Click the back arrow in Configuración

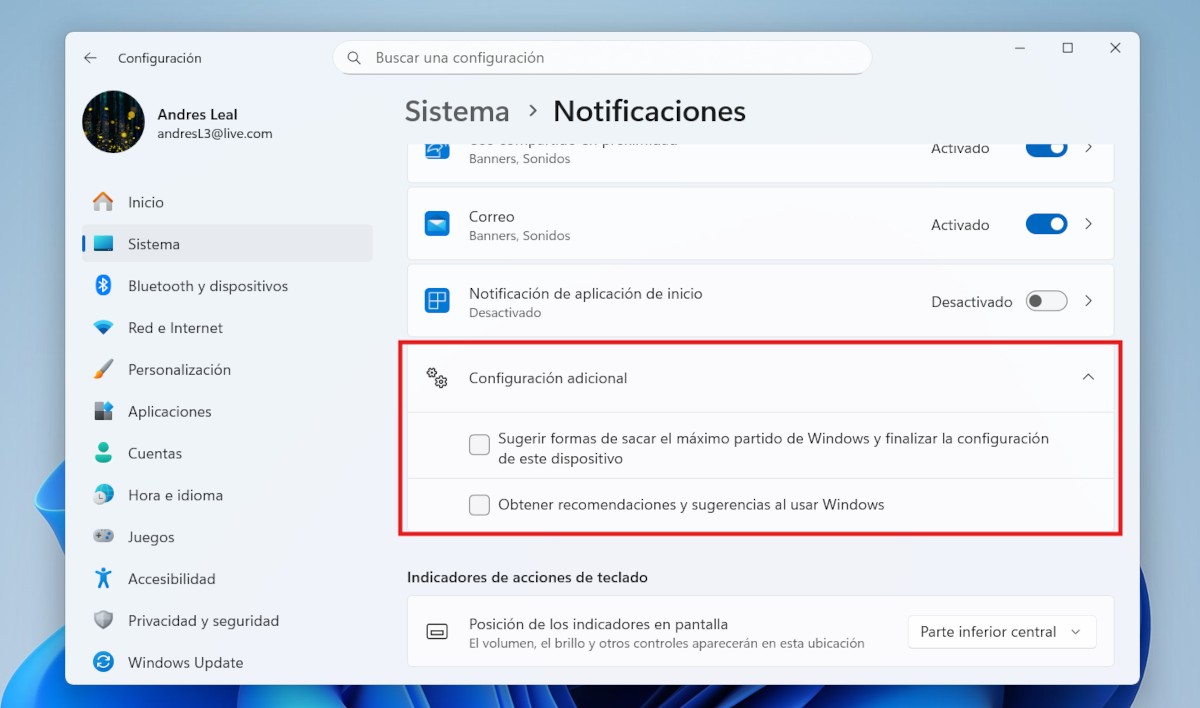click(90, 58)
